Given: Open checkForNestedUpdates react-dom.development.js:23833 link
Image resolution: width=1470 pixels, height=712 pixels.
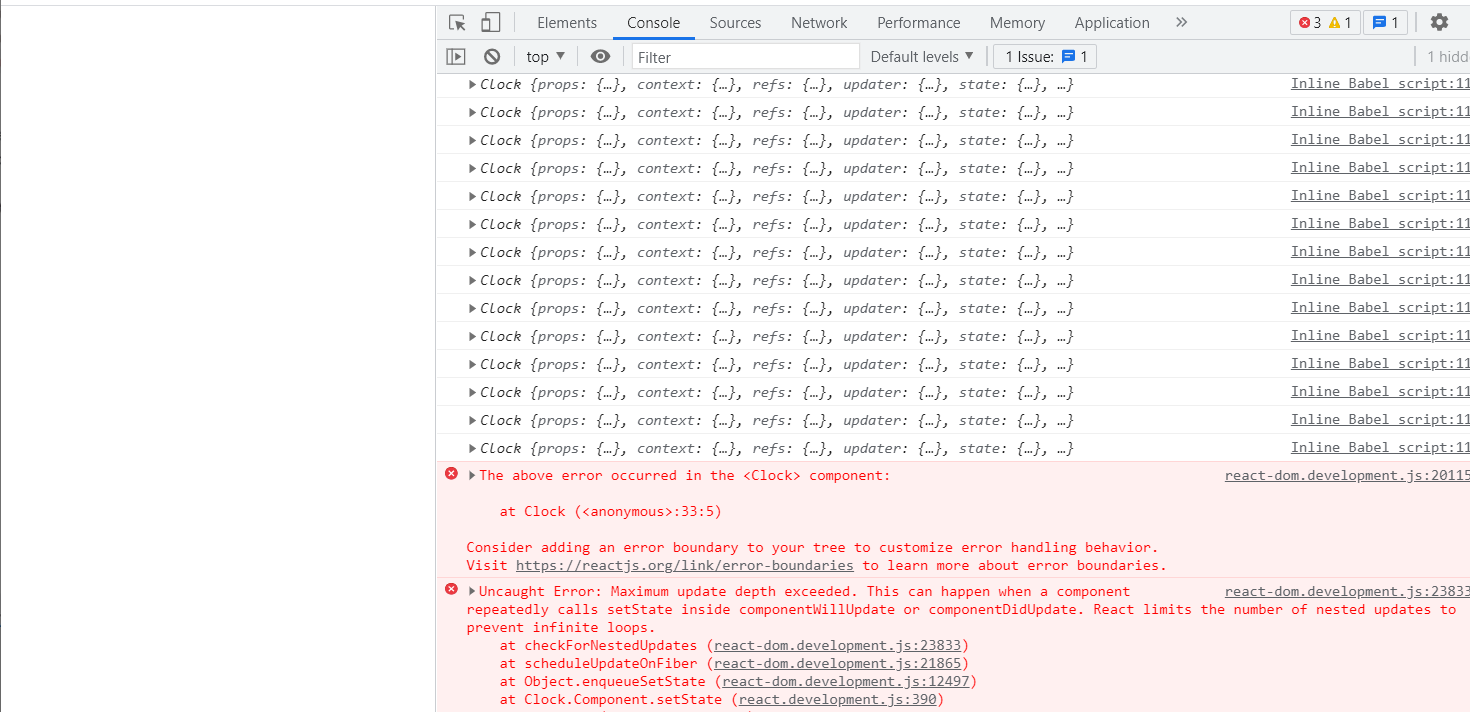Looking at the screenshot, I should coord(837,645).
